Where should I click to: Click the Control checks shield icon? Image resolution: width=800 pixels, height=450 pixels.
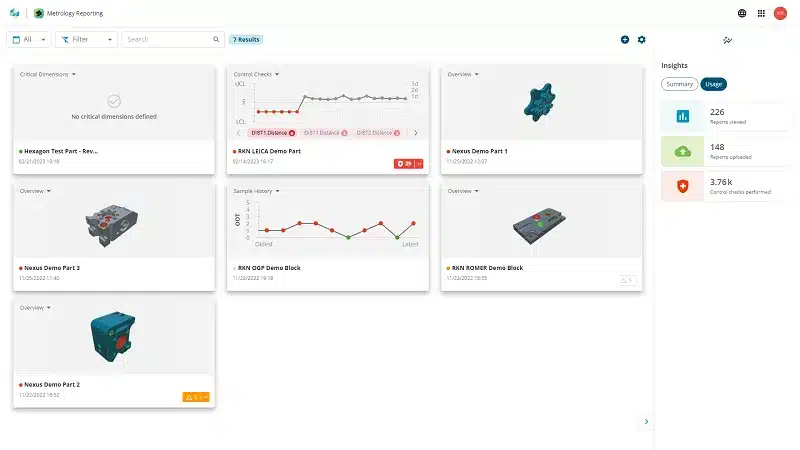point(683,186)
